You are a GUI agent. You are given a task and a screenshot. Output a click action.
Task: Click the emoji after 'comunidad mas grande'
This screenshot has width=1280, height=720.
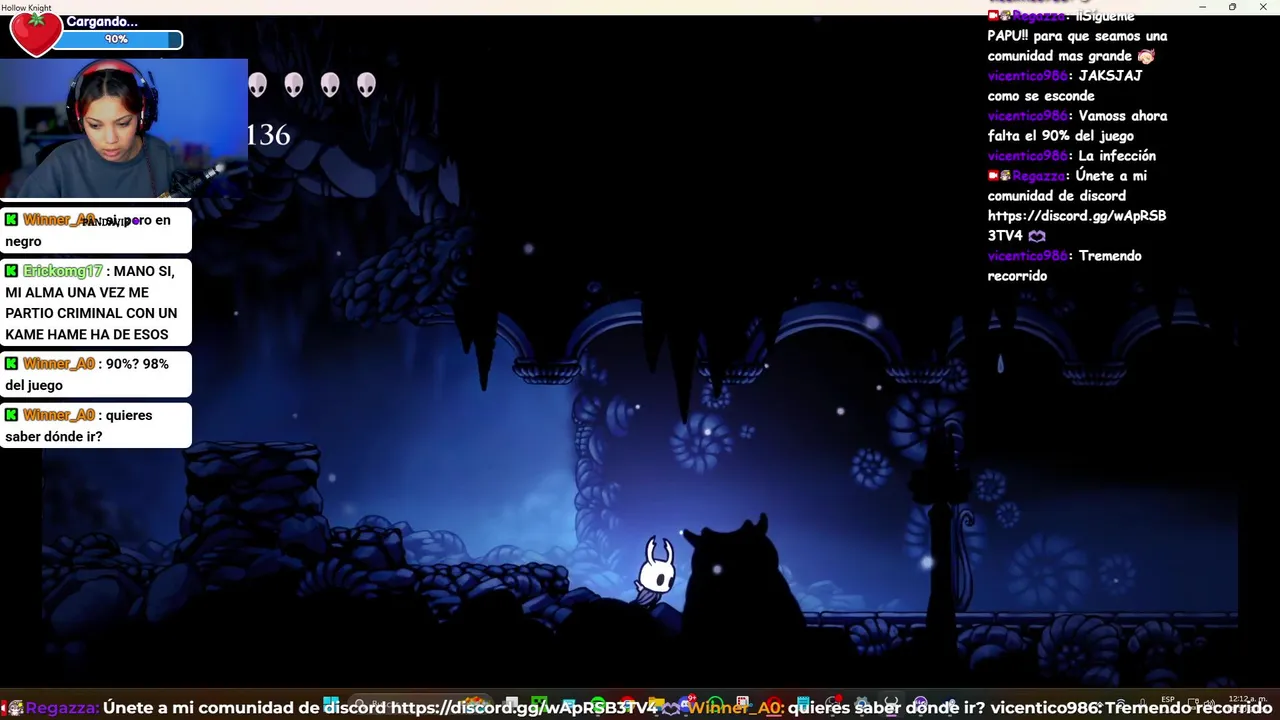pyautogui.click(x=1146, y=56)
